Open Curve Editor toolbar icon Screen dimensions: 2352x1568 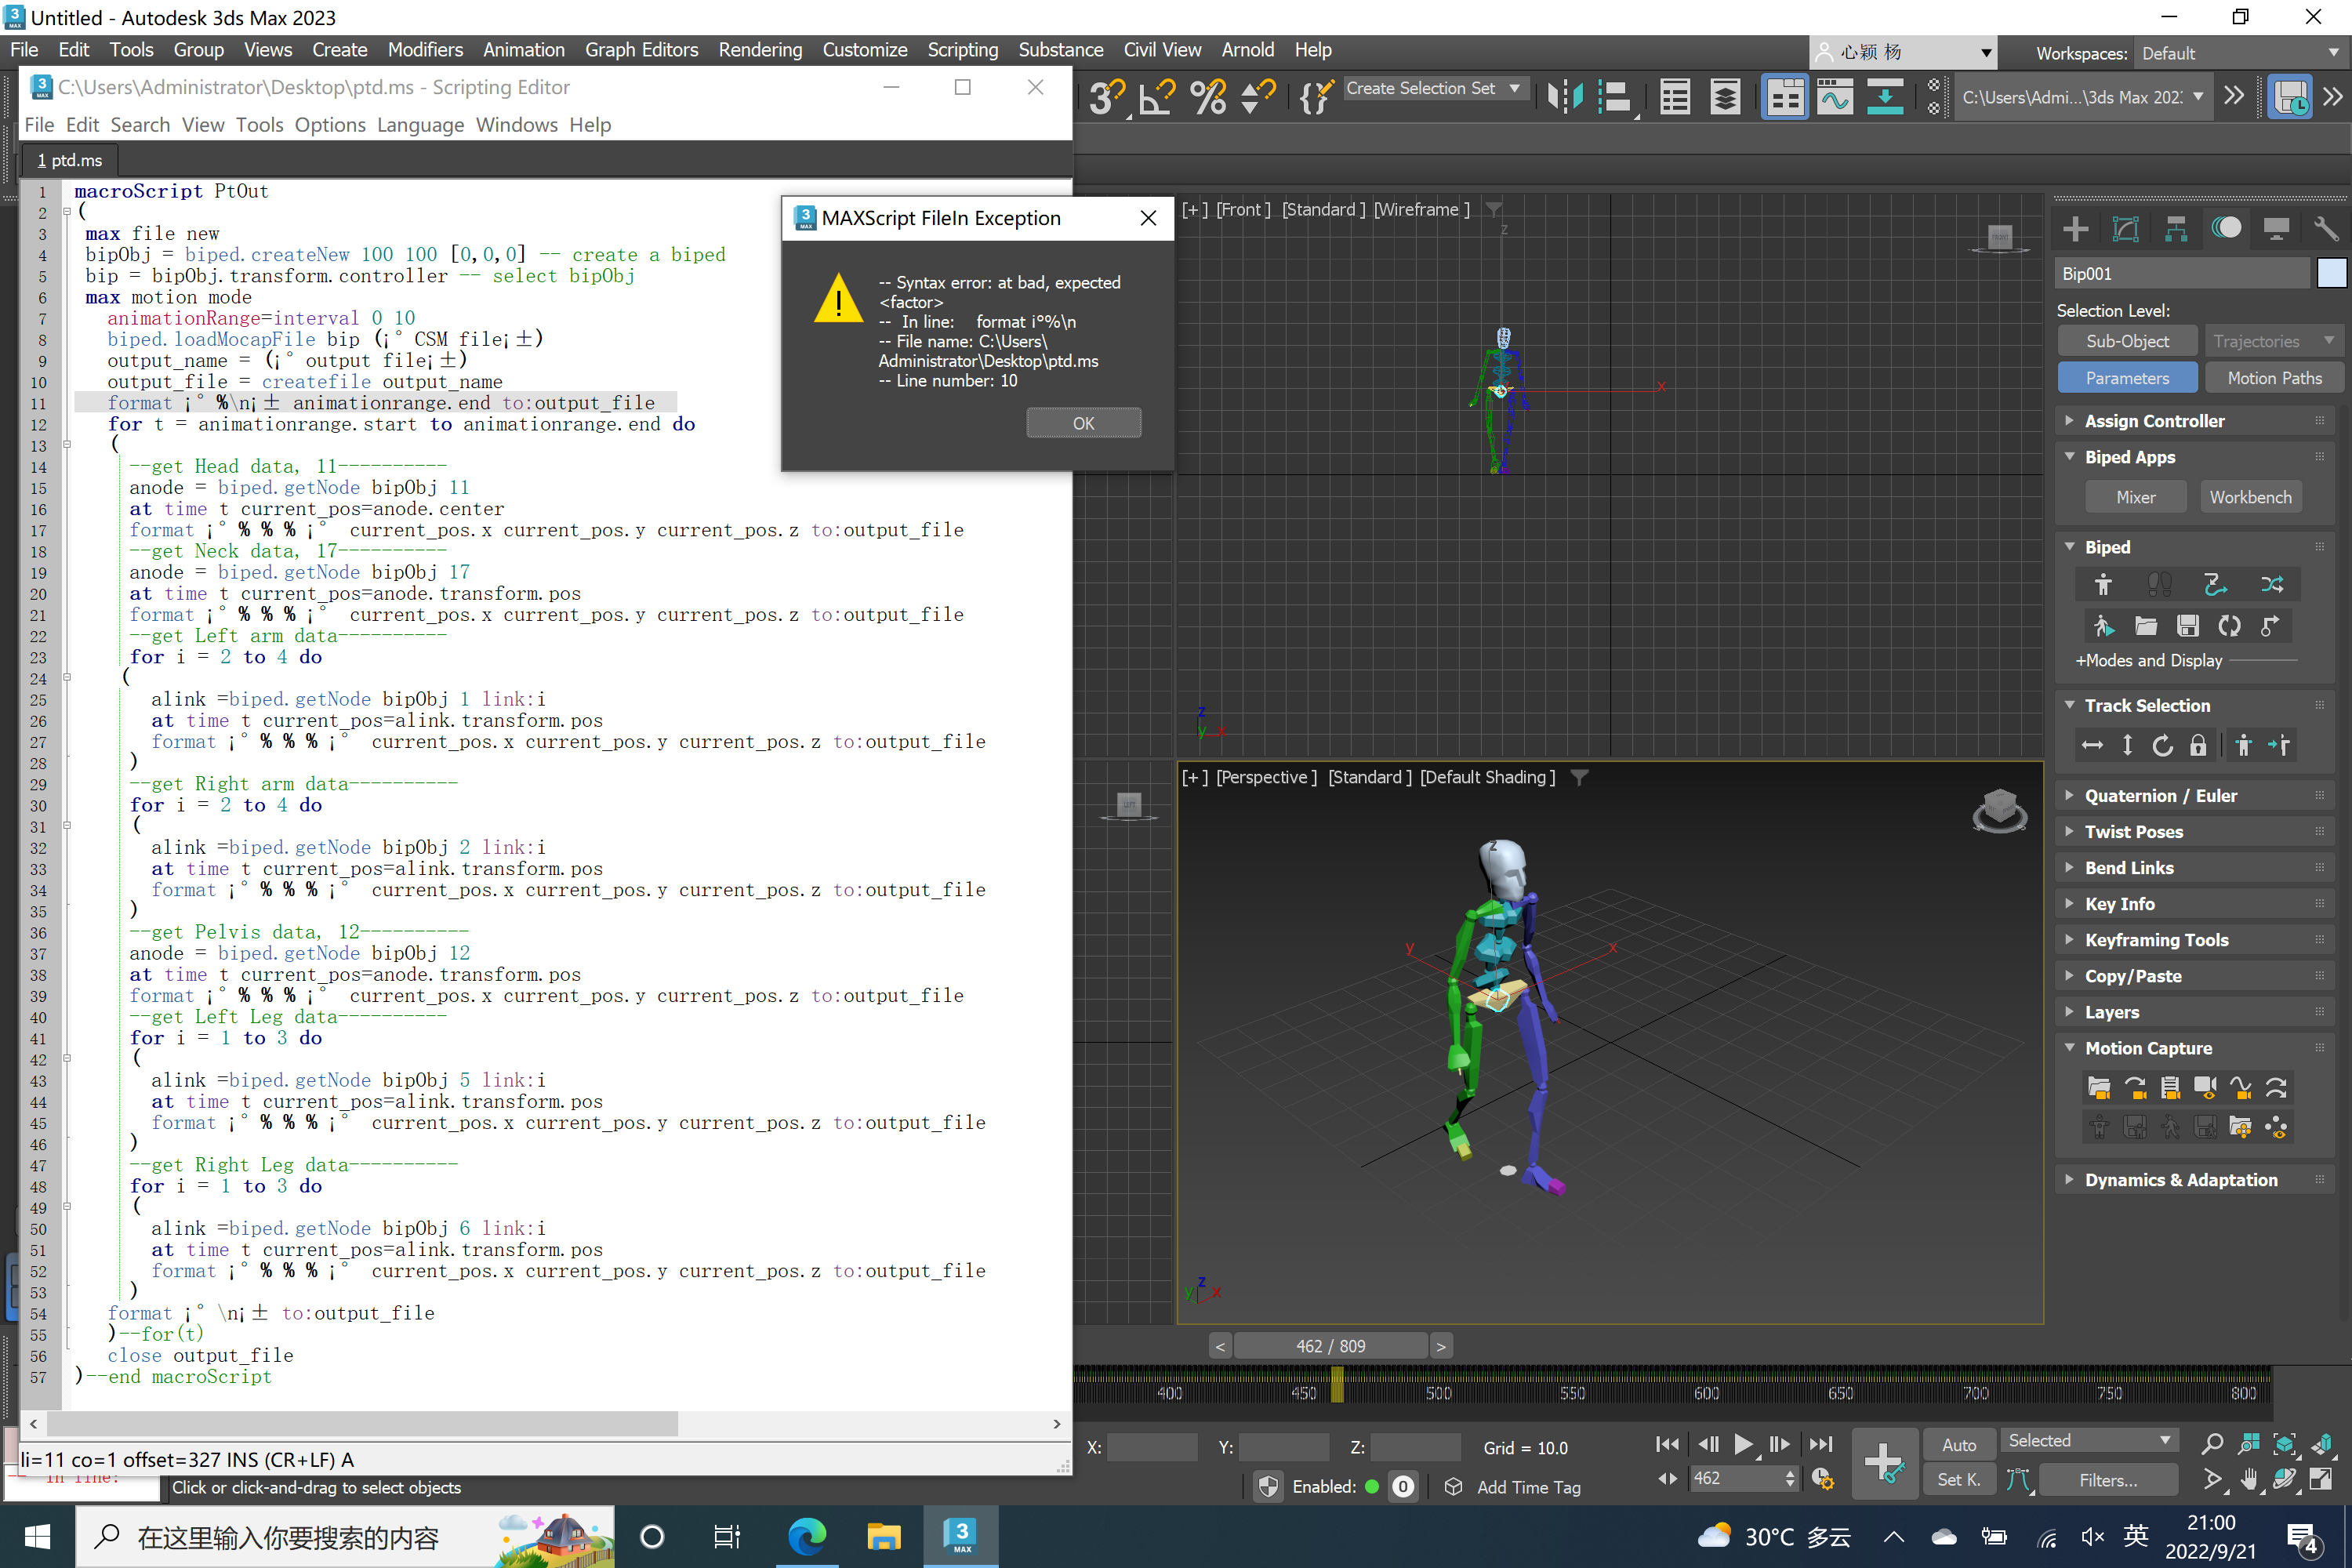(1834, 97)
